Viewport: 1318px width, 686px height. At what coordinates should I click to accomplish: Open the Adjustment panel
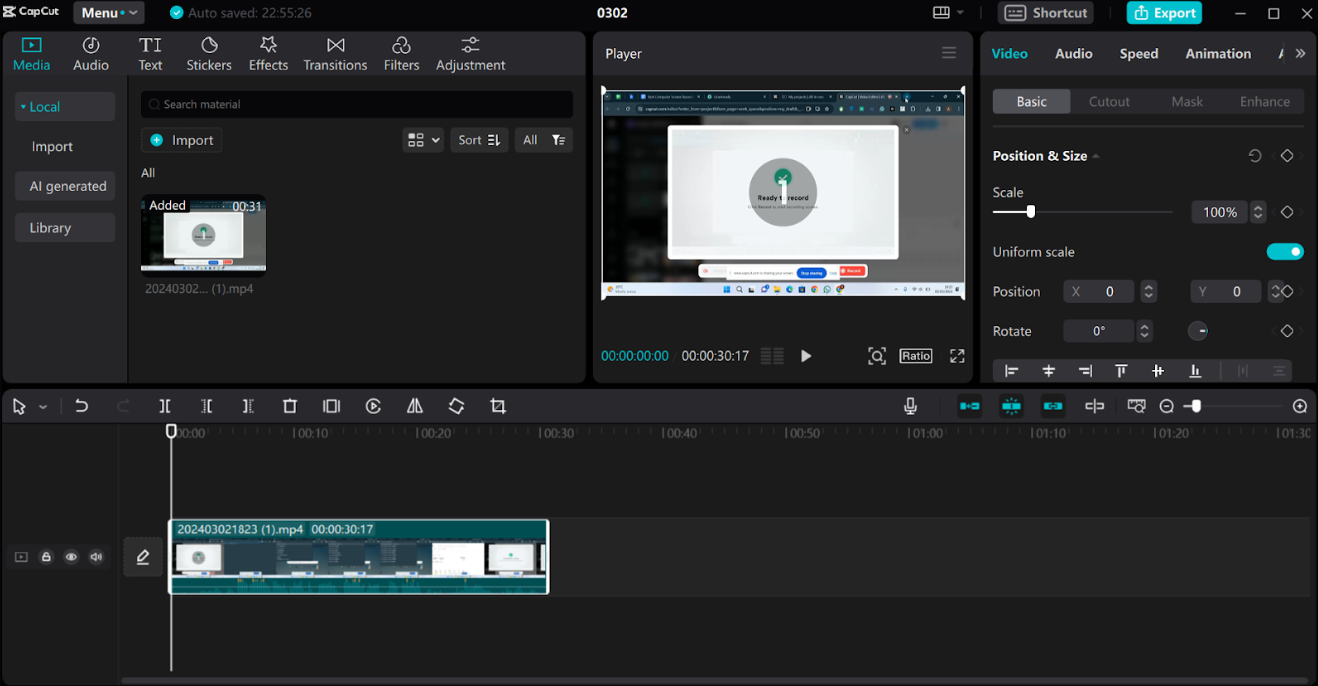[x=470, y=54]
